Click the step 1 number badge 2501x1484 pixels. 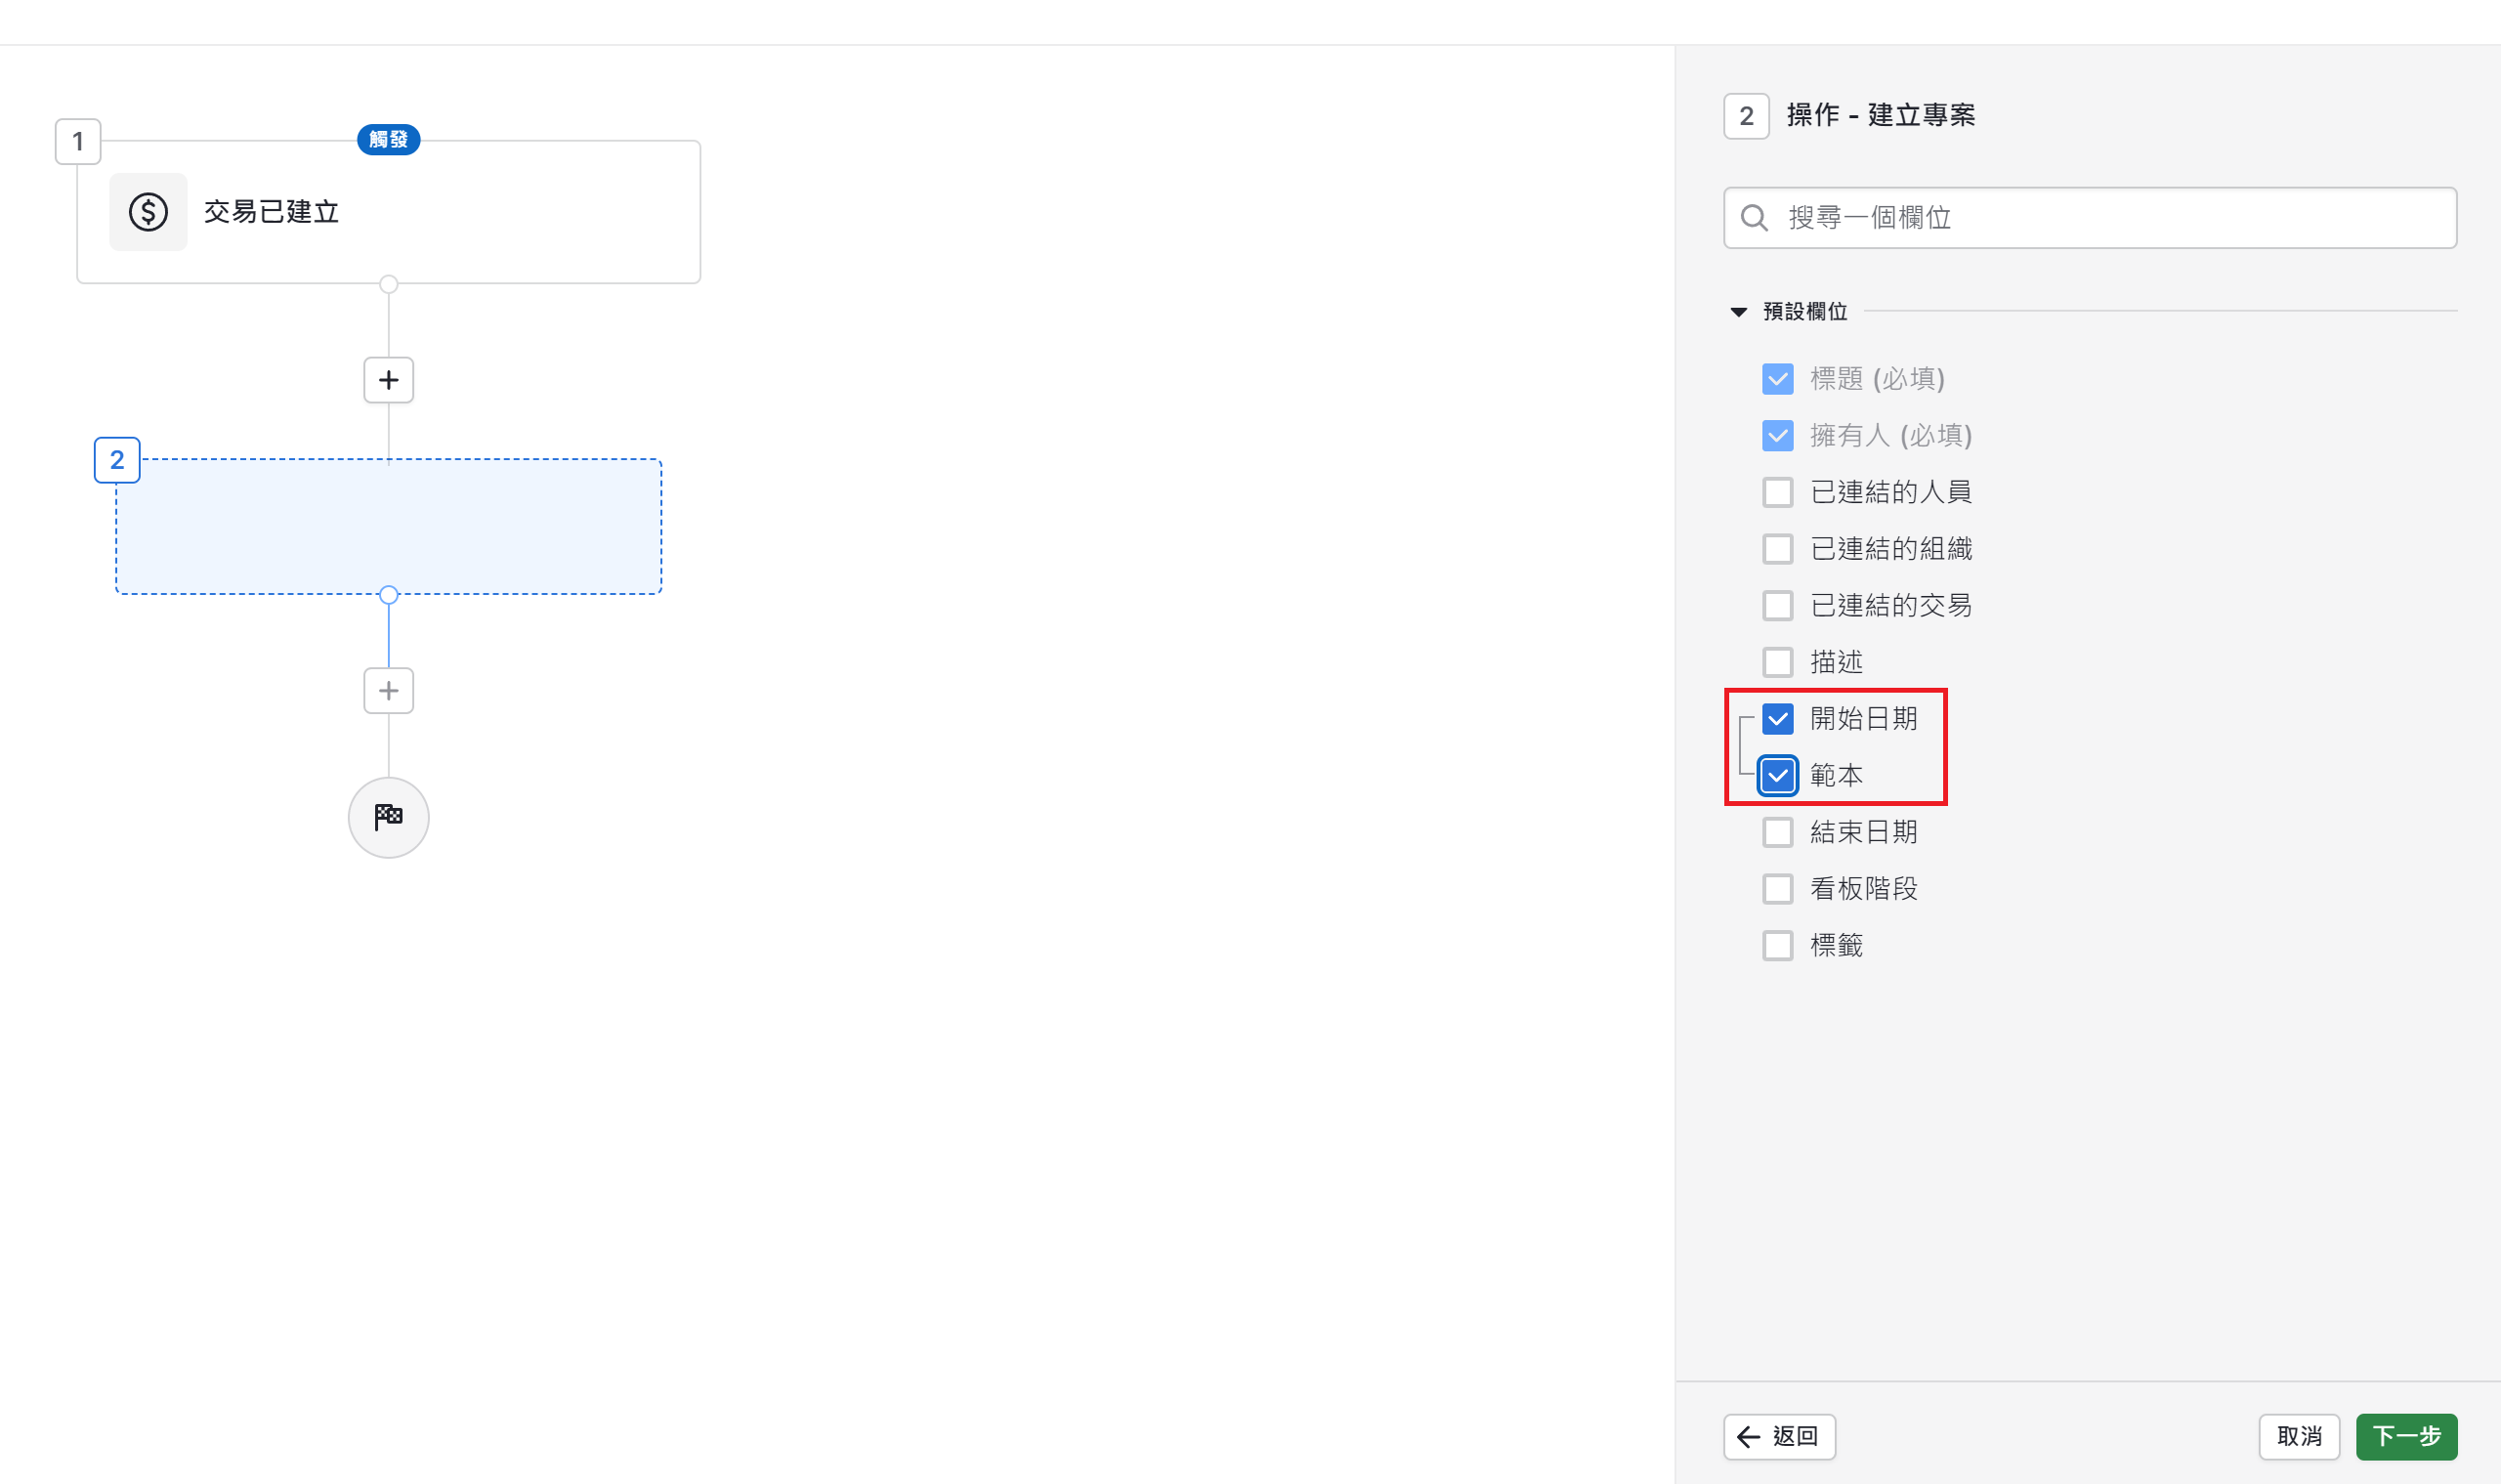click(78, 142)
